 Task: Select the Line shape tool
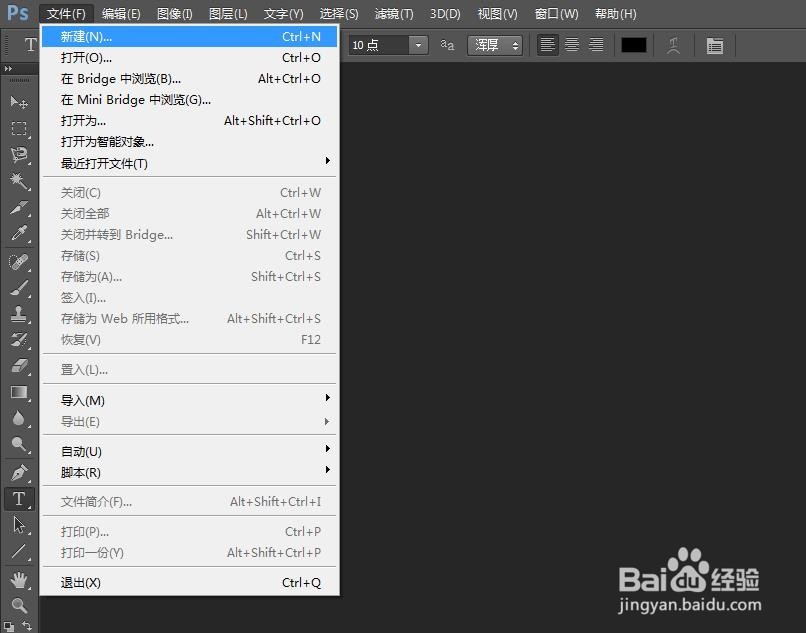click(x=19, y=551)
